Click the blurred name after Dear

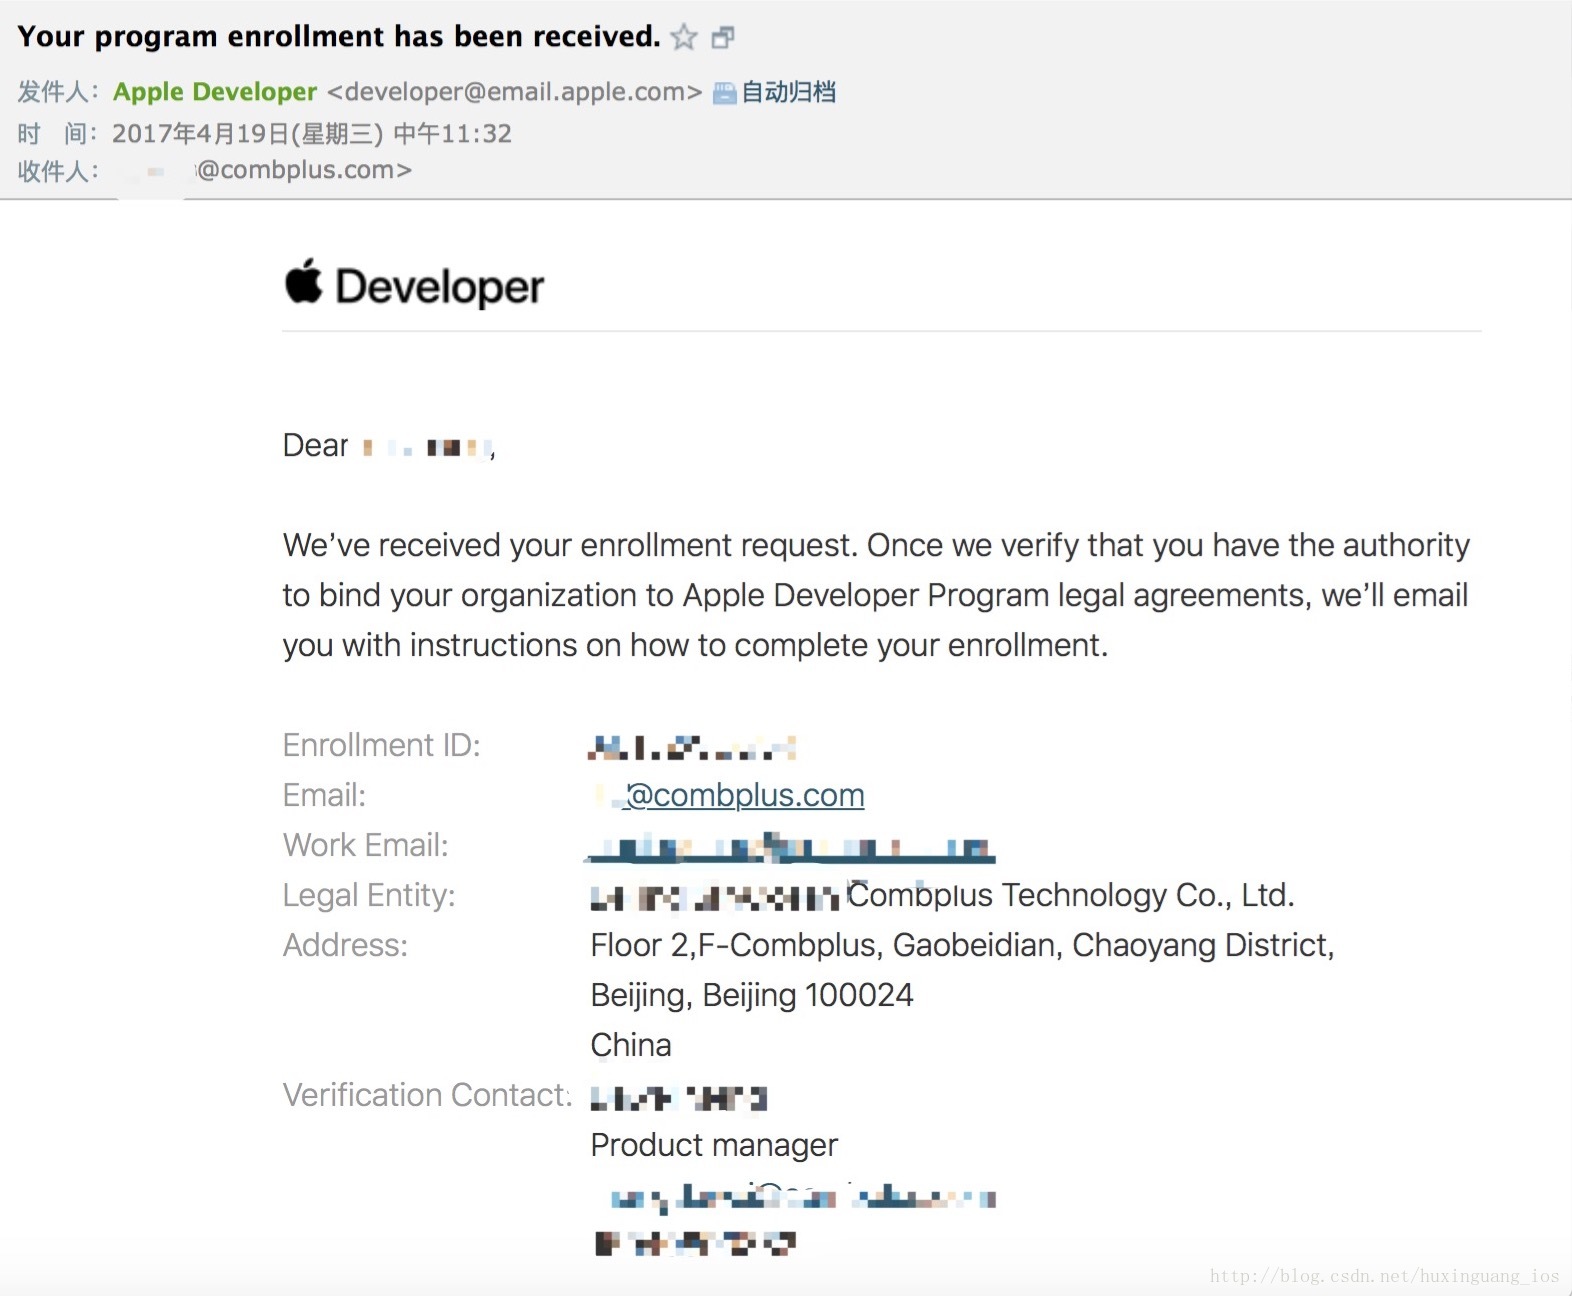pos(427,447)
